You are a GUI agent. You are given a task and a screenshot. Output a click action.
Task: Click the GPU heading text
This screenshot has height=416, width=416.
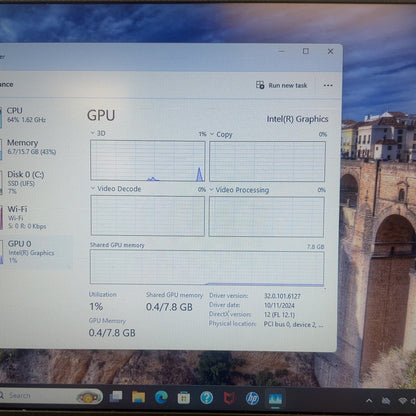pyautogui.click(x=101, y=115)
